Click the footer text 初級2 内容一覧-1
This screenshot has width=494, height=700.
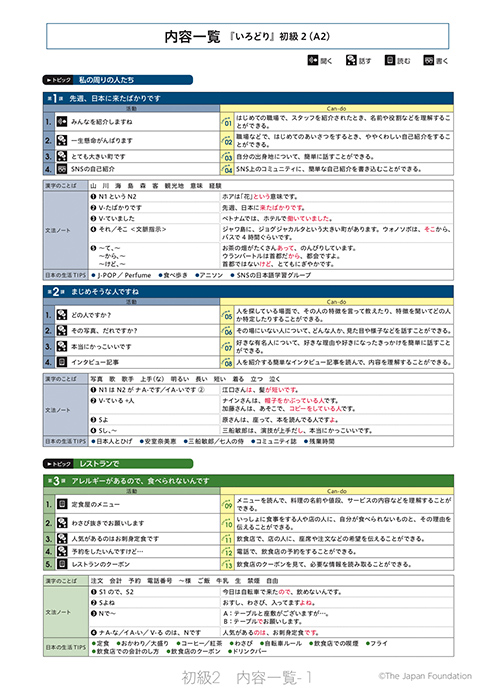(x=246, y=677)
